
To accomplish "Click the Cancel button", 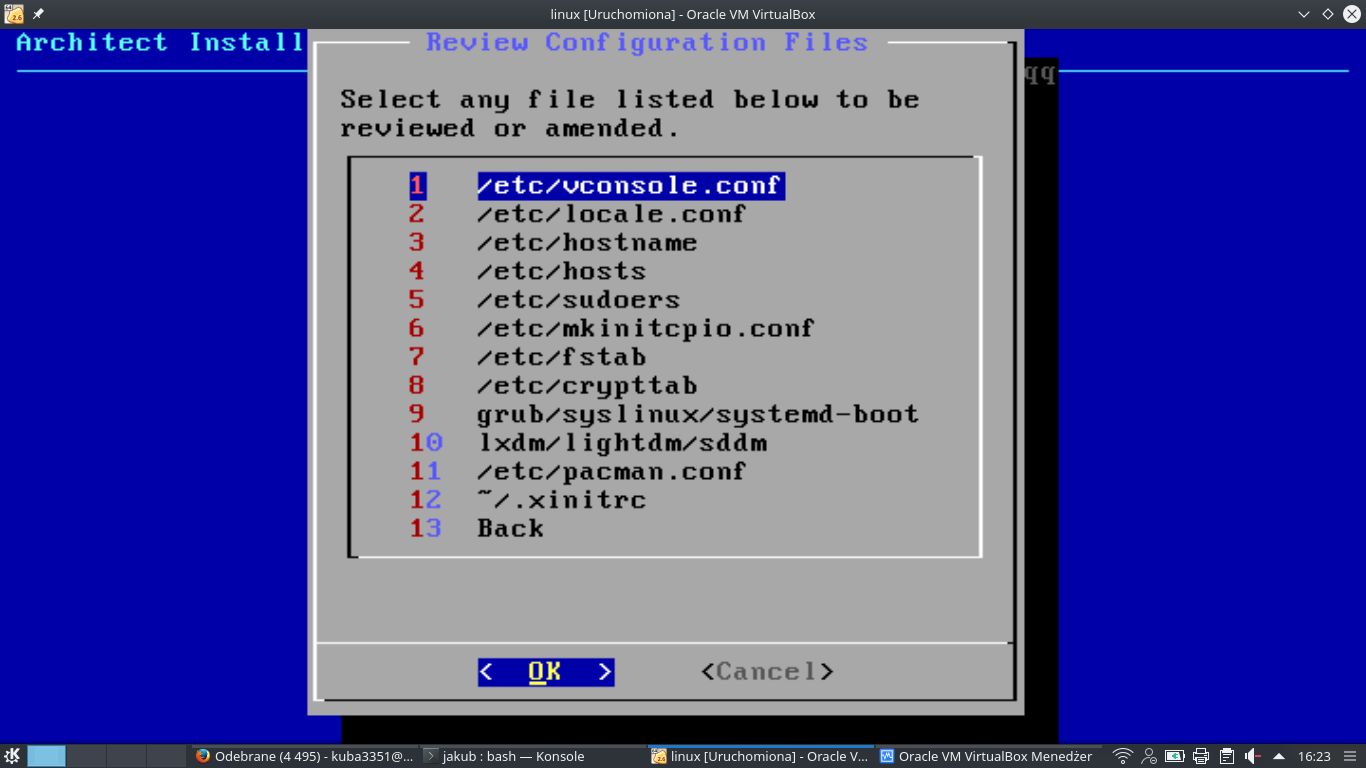I will (x=767, y=672).
